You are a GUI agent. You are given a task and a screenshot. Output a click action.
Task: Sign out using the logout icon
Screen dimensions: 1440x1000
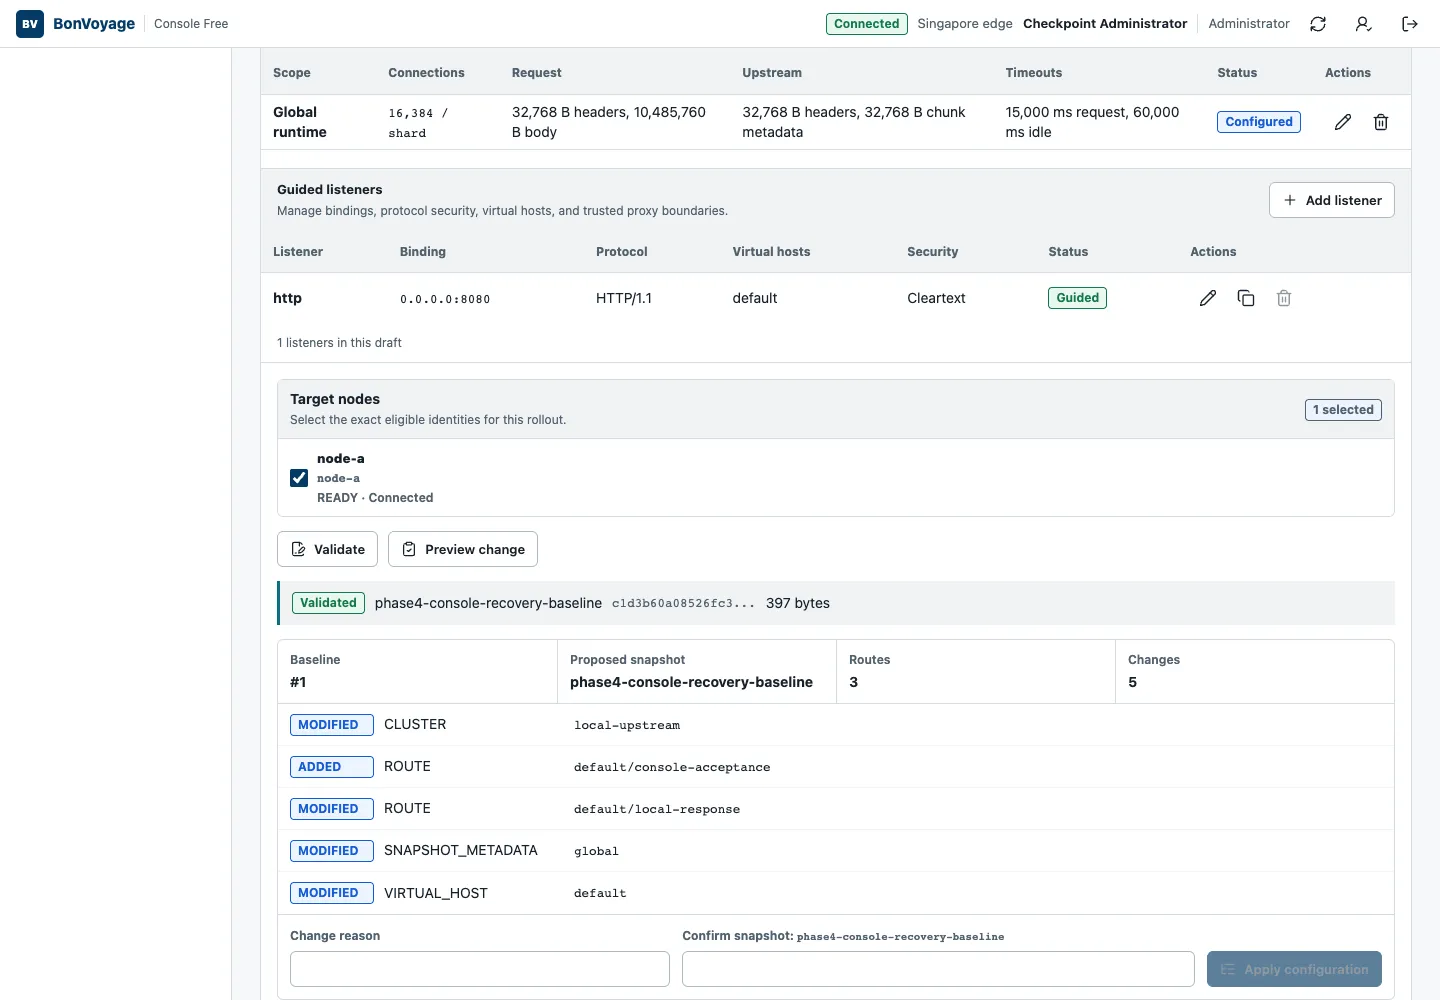(x=1410, y=24)
